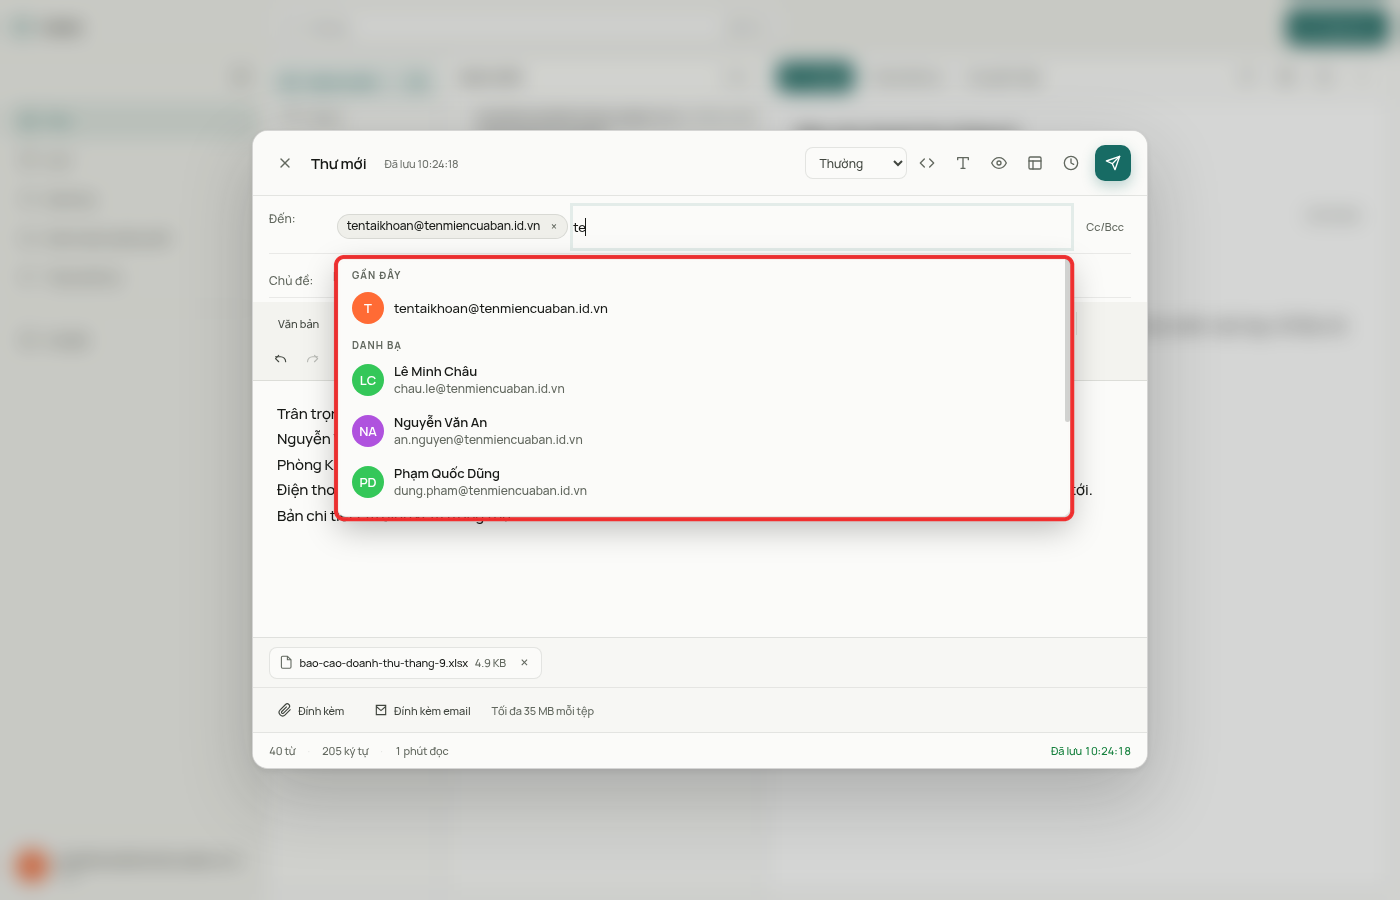The width and height of the screenshot is (1400, 900).
Task: Send the email with paper plane button
Action: coord(1112,163)
